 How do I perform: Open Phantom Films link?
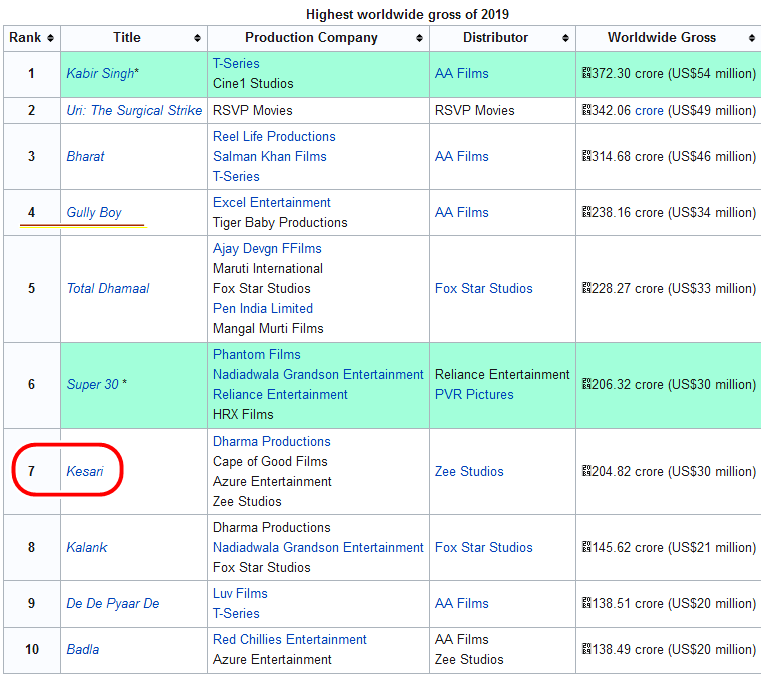pos(257,354)
